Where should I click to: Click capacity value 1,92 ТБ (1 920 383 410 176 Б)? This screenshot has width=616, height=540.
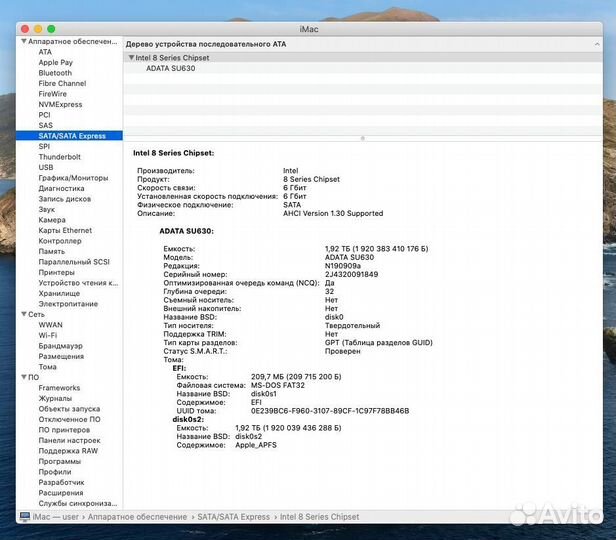(x=376, y=249)
